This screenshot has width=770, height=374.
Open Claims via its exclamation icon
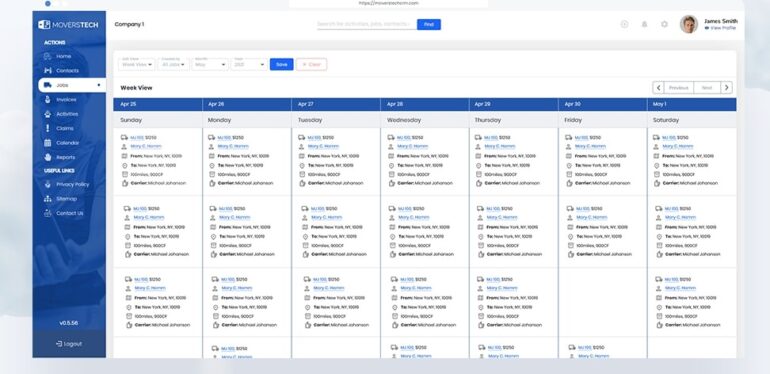click(48, 128)
